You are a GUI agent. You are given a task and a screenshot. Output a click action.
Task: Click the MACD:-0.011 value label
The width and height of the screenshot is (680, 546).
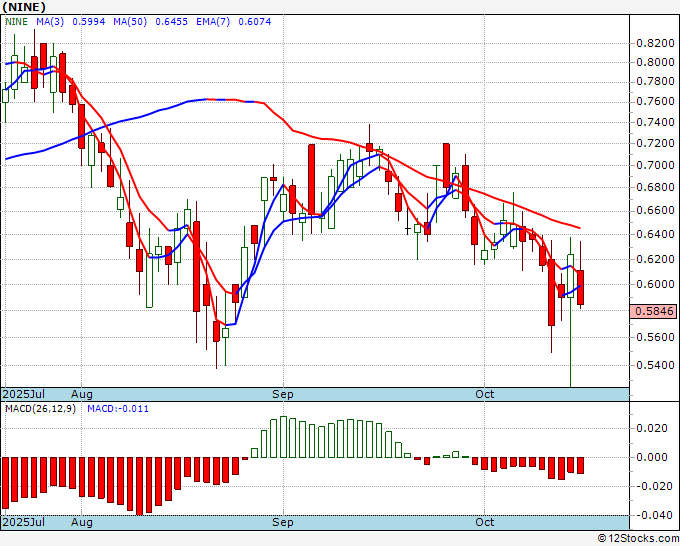(x=118, y=409)
